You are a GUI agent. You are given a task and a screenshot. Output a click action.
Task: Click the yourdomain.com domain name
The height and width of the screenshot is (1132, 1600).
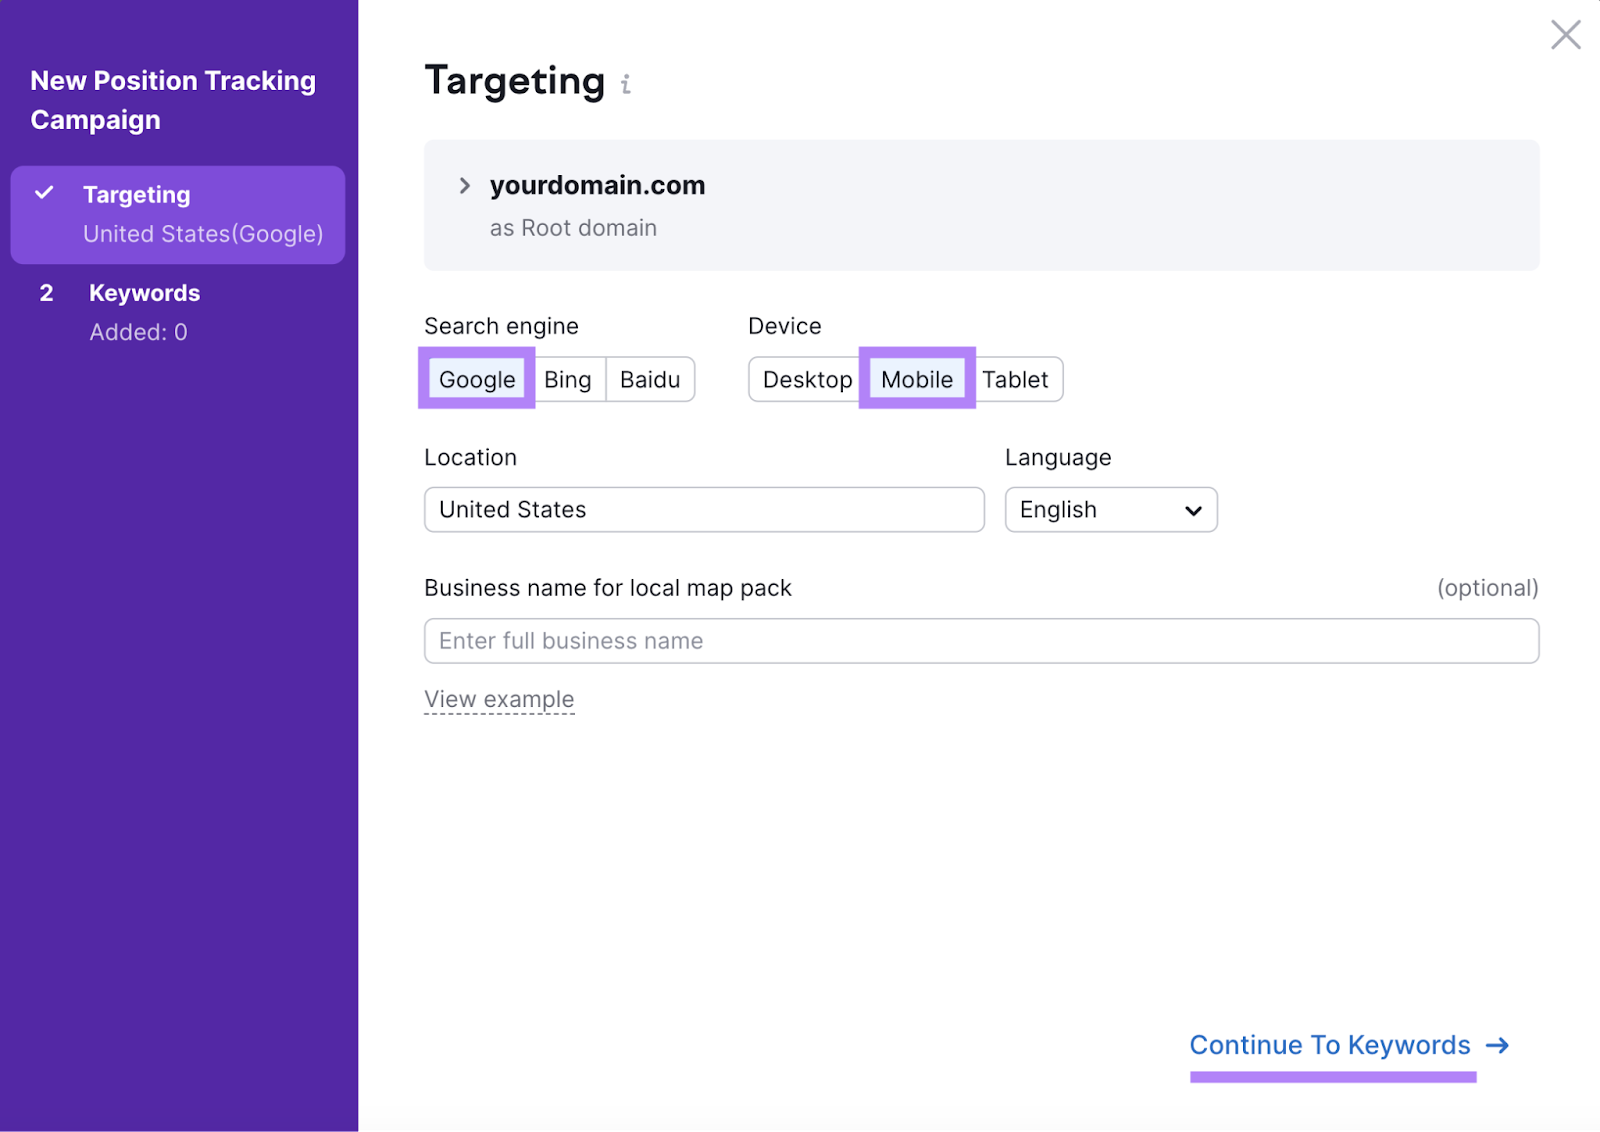(597, 186)
